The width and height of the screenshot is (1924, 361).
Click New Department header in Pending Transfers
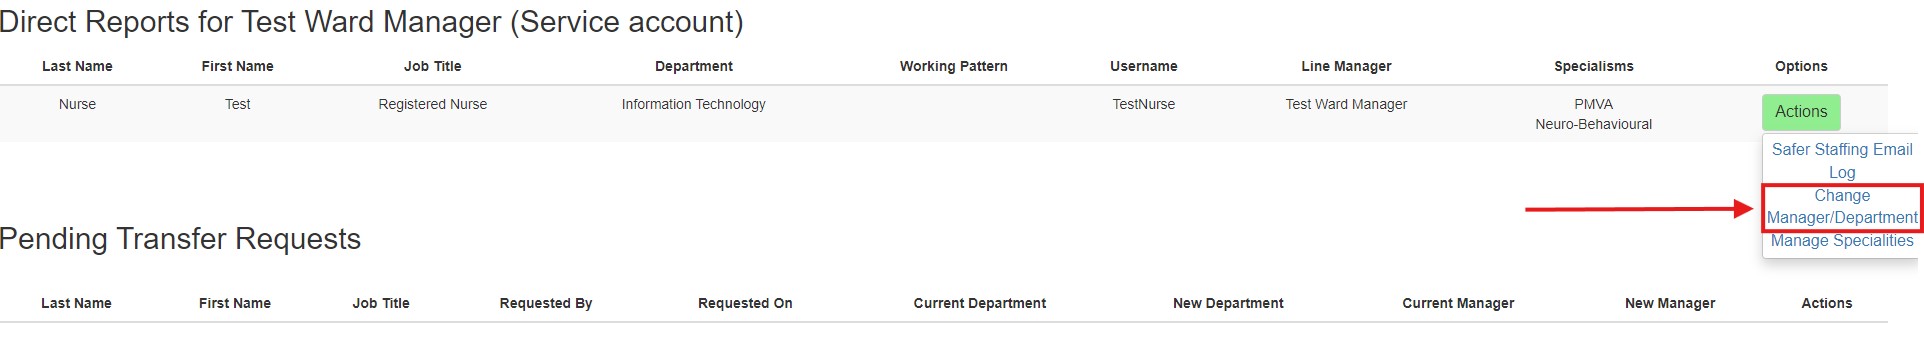point(1228,303)
